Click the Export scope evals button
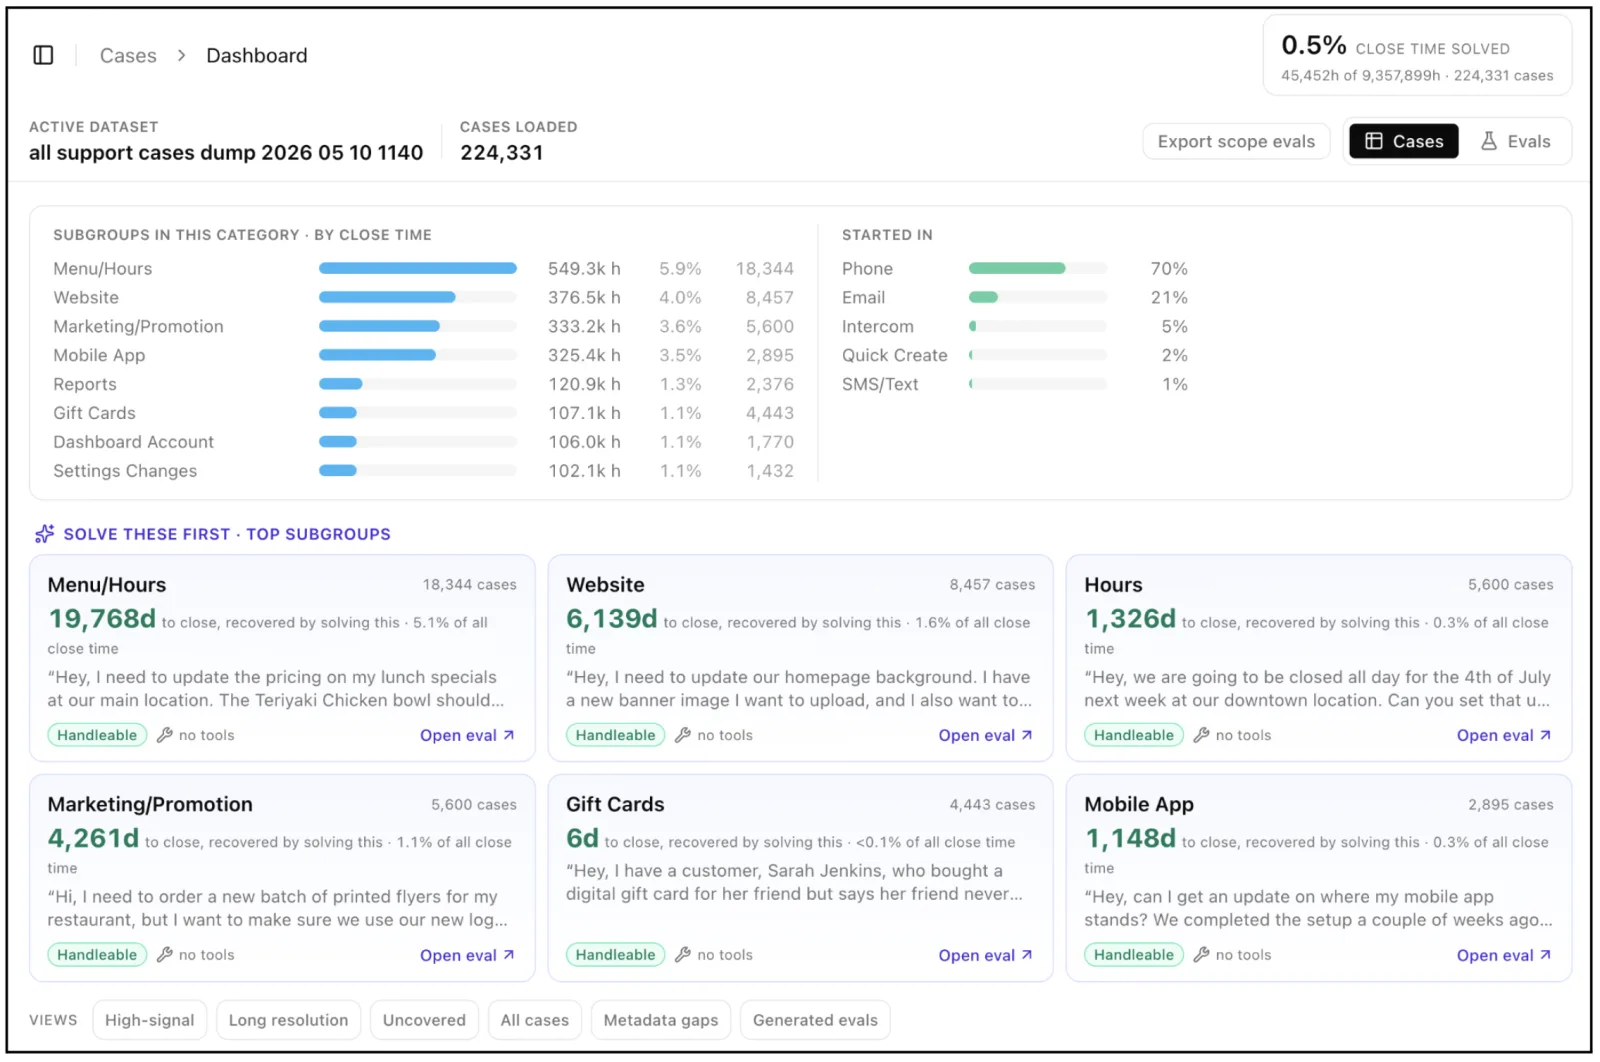1600x1062 pixels. tap(1236, 141)
